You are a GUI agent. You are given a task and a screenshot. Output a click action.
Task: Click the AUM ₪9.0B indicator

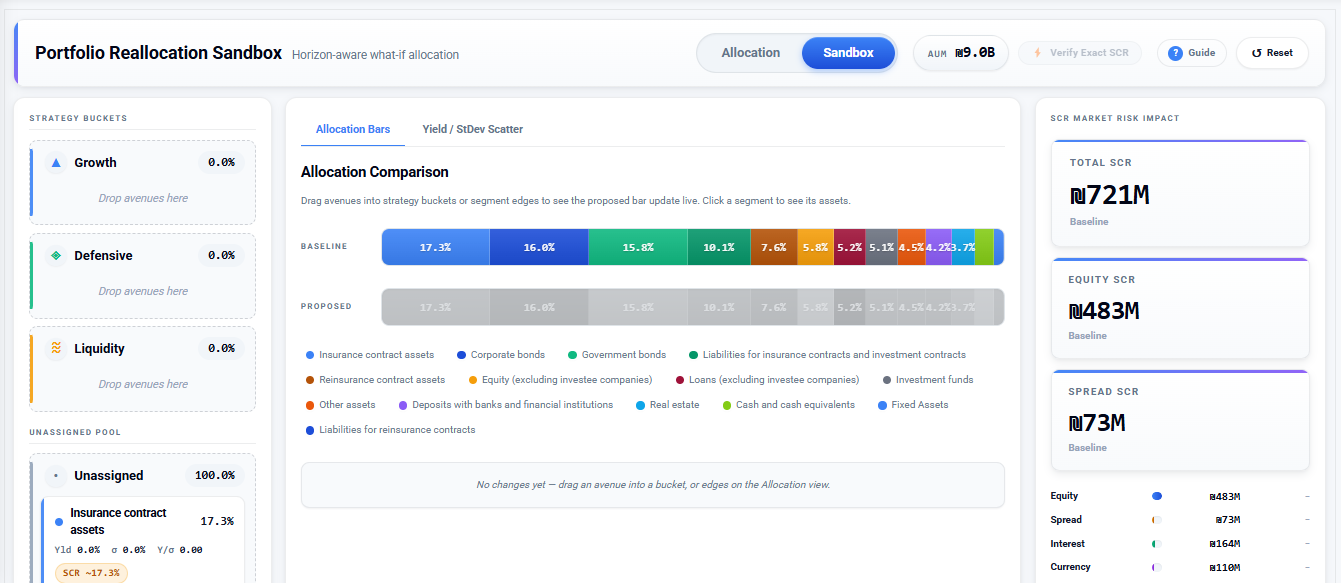coord(961,53)
